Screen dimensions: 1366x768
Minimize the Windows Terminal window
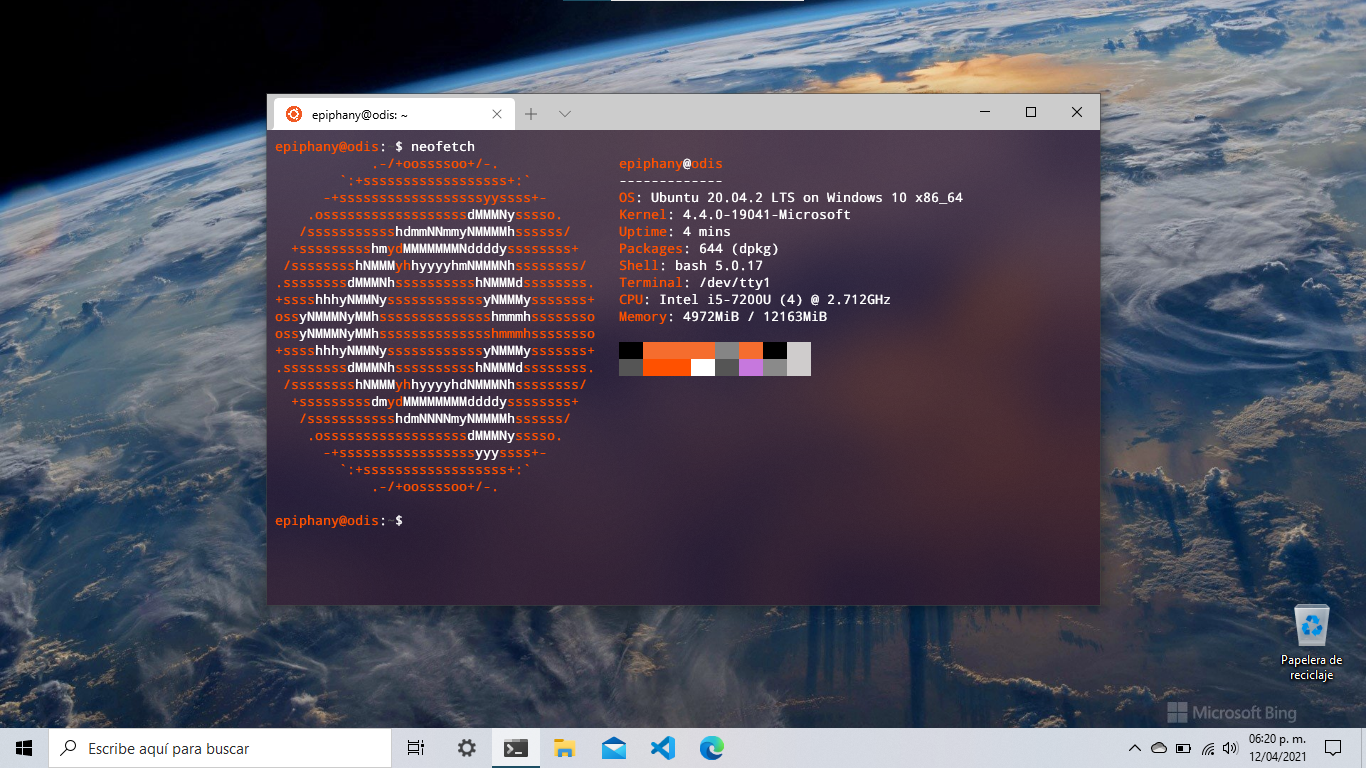[x=985, y=112]
